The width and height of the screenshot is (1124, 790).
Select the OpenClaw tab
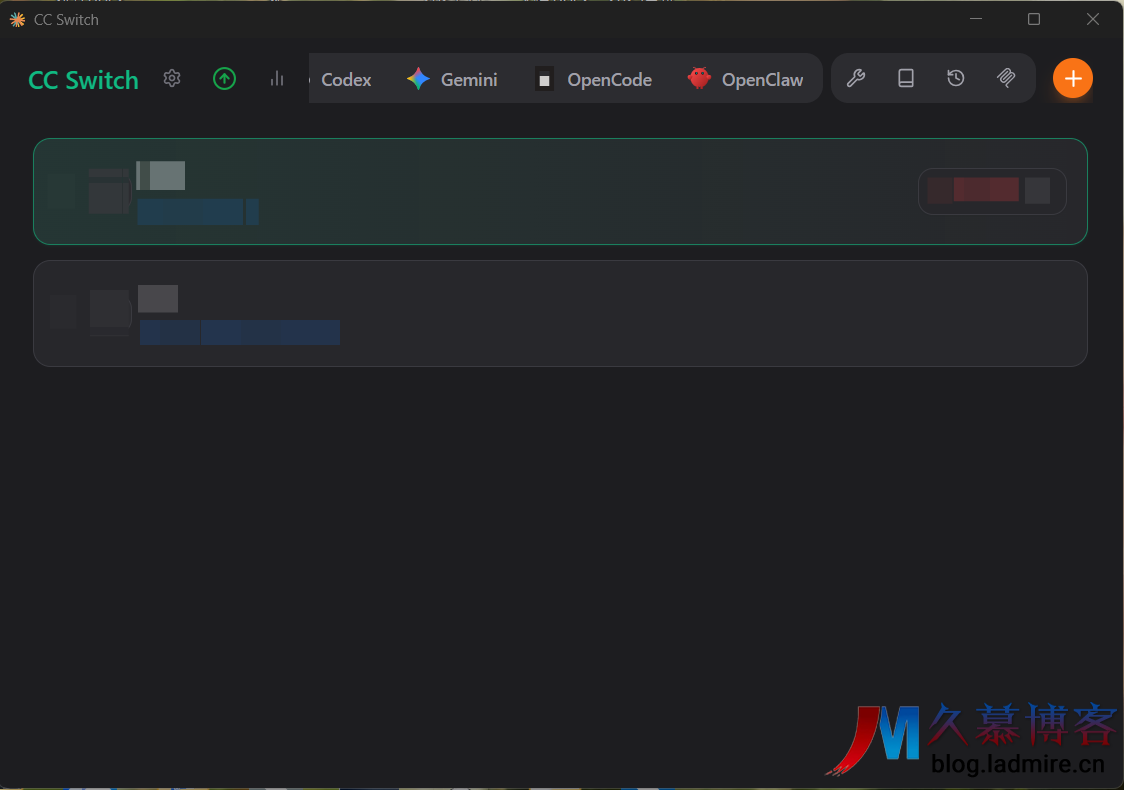point(746,80)
